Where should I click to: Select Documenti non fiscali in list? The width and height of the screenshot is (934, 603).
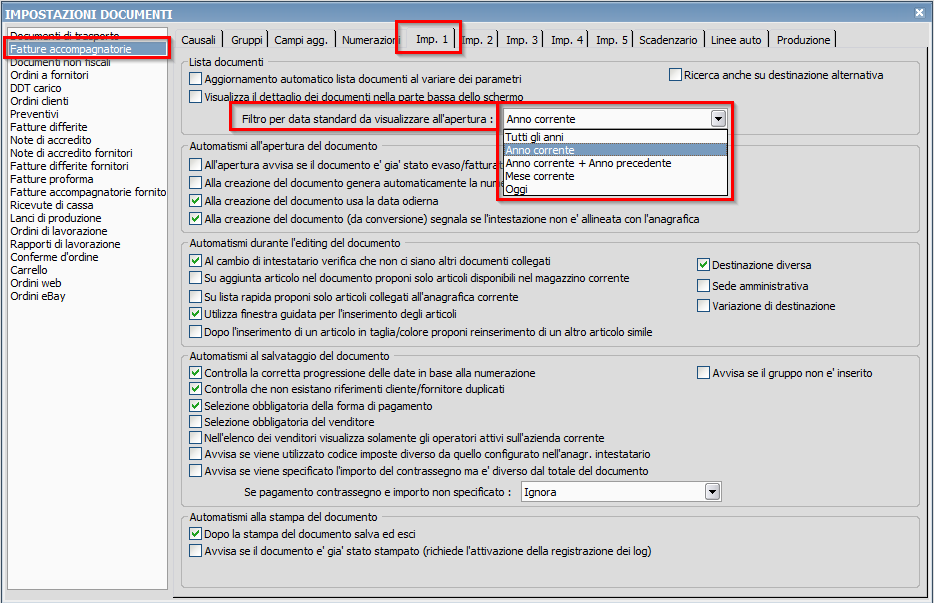tap(88, 62)
